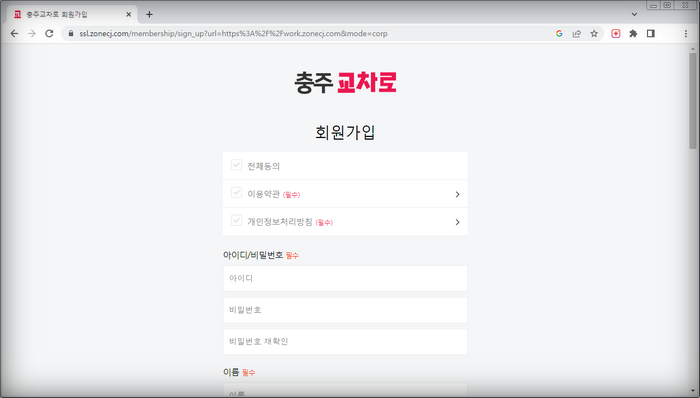
Task: Go back to the previous page
Action: [x=14, y=33]
